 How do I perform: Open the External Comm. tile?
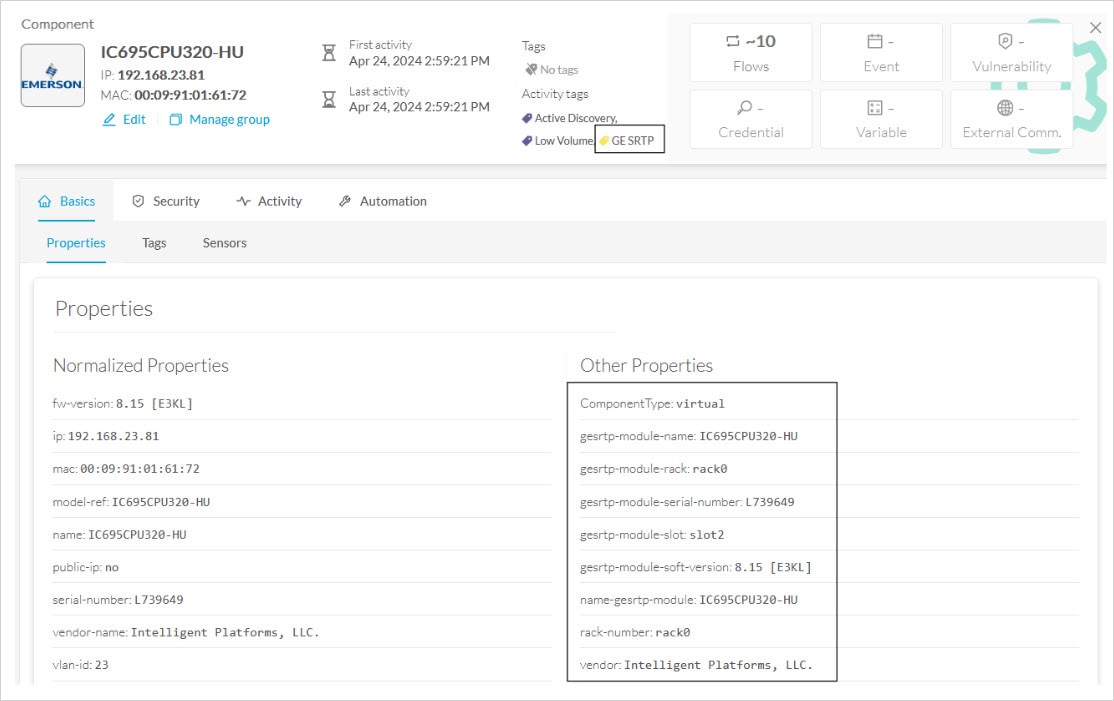point(1011,119)
